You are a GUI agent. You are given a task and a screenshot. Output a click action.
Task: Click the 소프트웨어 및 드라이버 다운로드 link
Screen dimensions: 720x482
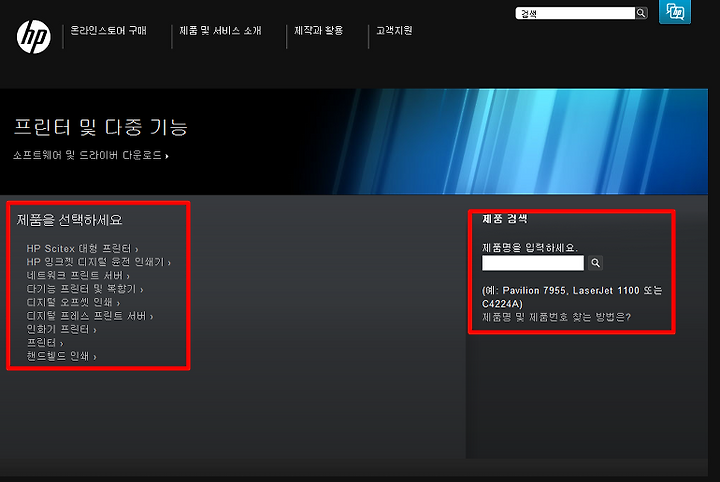coord(91,156)
